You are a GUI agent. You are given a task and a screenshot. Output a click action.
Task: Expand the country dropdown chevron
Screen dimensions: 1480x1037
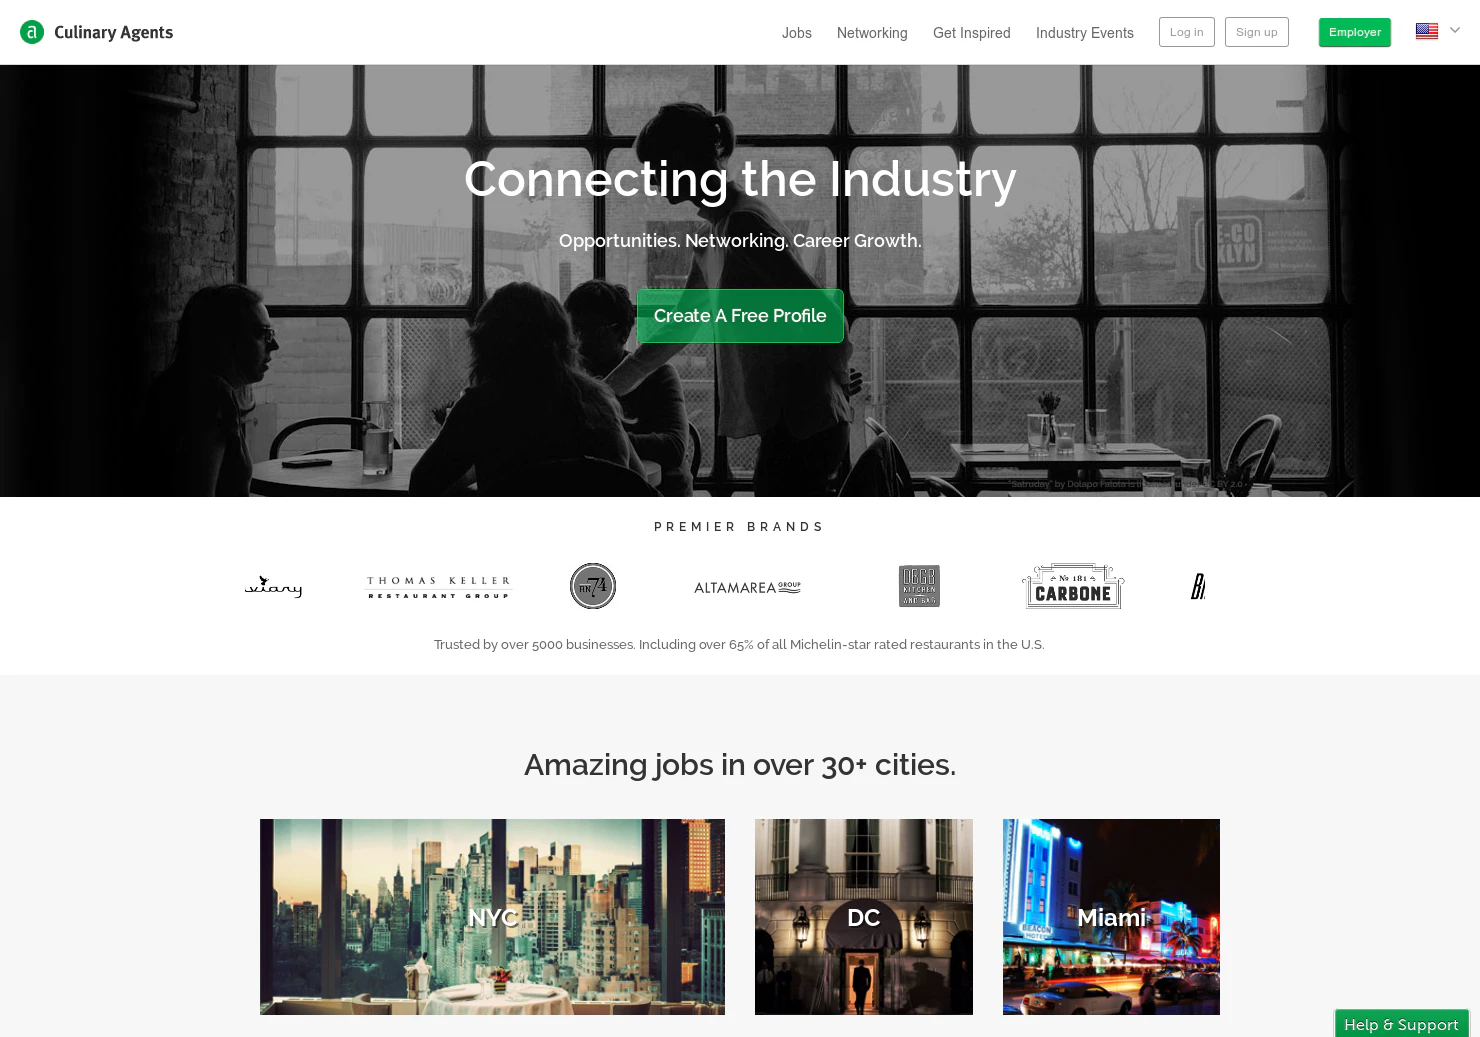point(1455,30)
